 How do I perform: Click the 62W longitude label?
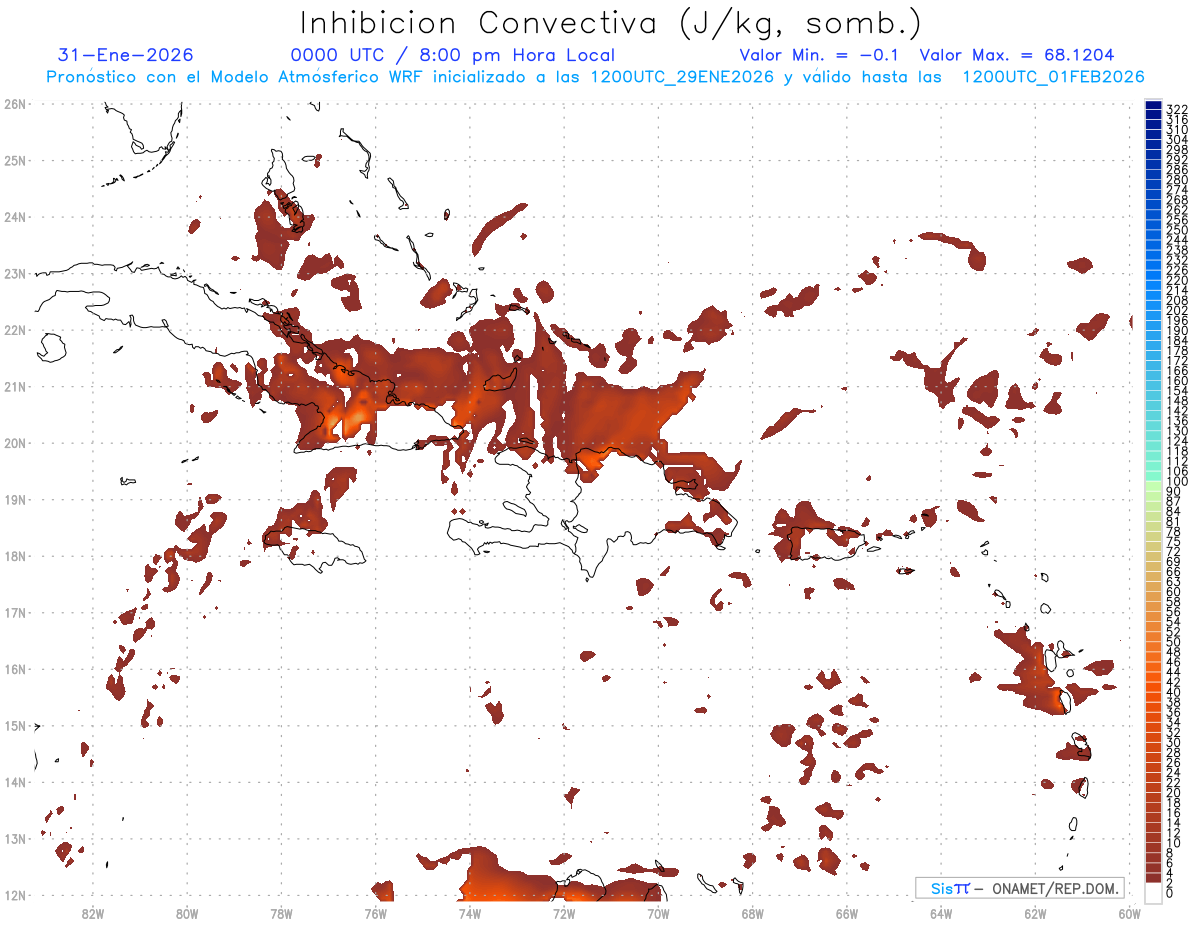tap(1036, 913)
